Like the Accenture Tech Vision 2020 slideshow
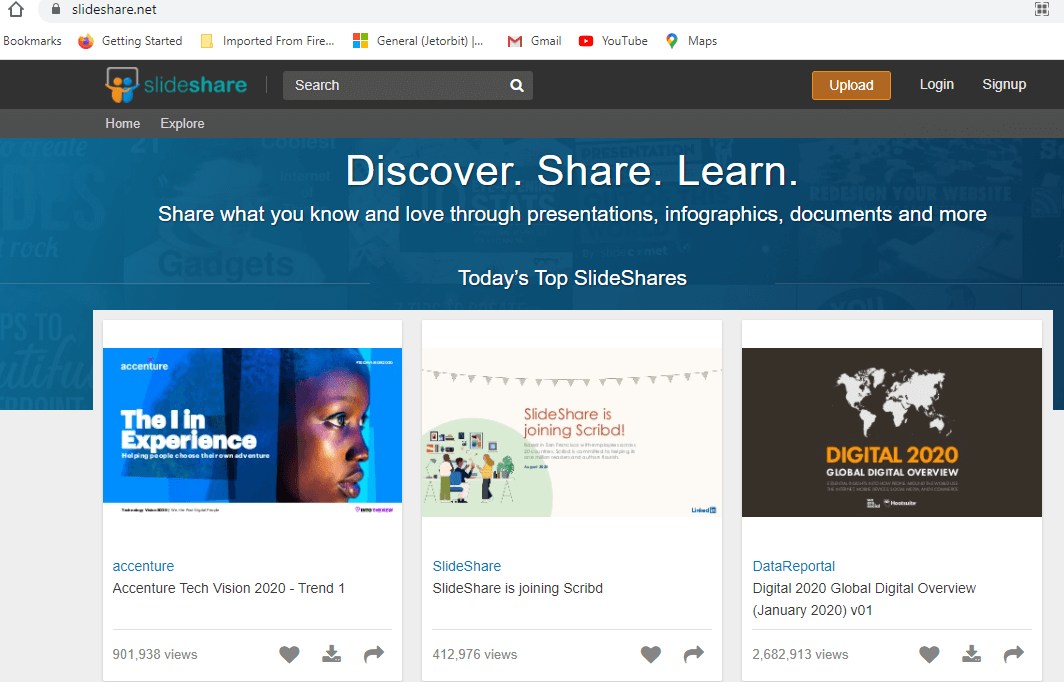This screenshot has height=682, width=1064. point(289,654)
